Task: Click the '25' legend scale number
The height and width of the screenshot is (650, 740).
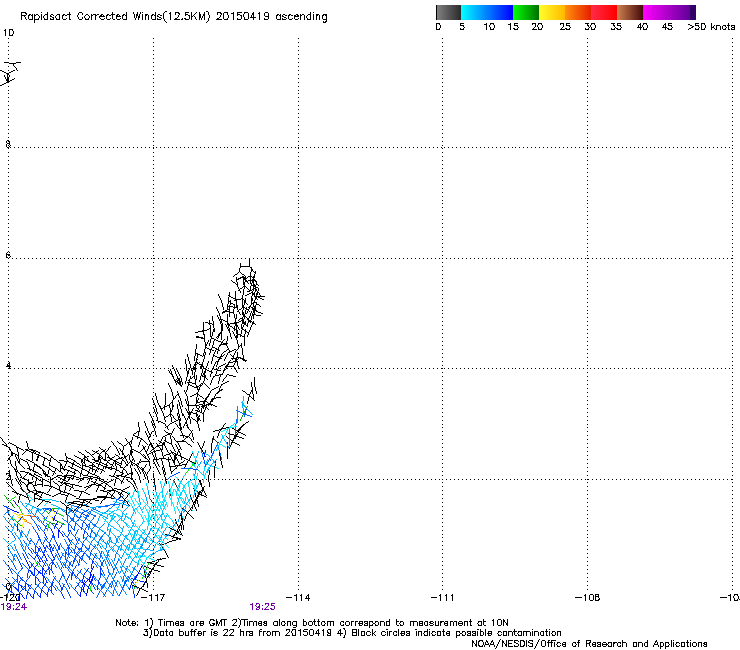Action: (x=565, y=27)
